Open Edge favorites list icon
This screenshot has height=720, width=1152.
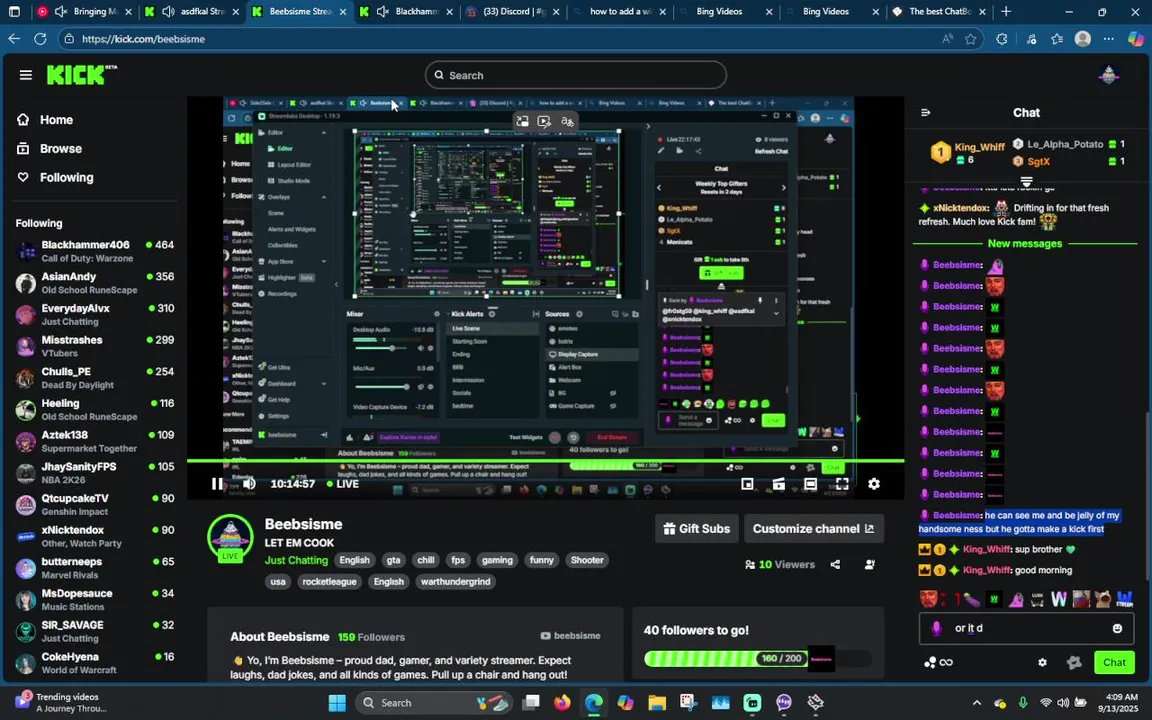(x=1056, y=39)
